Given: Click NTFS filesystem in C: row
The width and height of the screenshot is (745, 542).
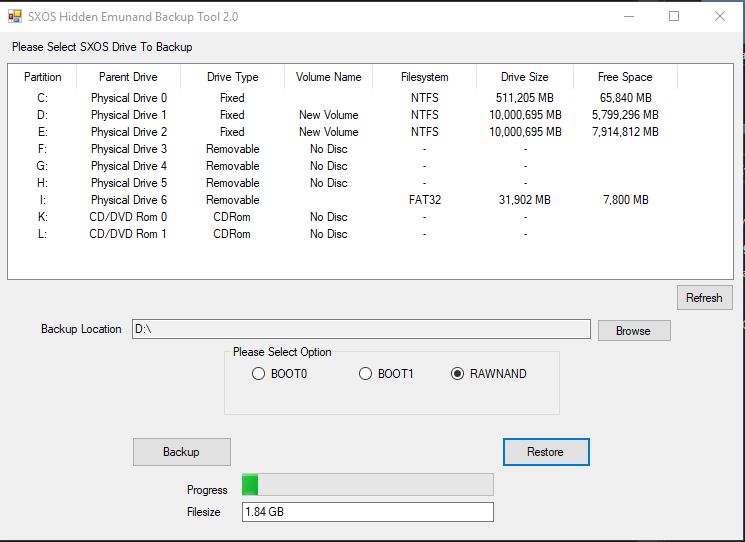Looking at the screenshot, I should [425, 98].
